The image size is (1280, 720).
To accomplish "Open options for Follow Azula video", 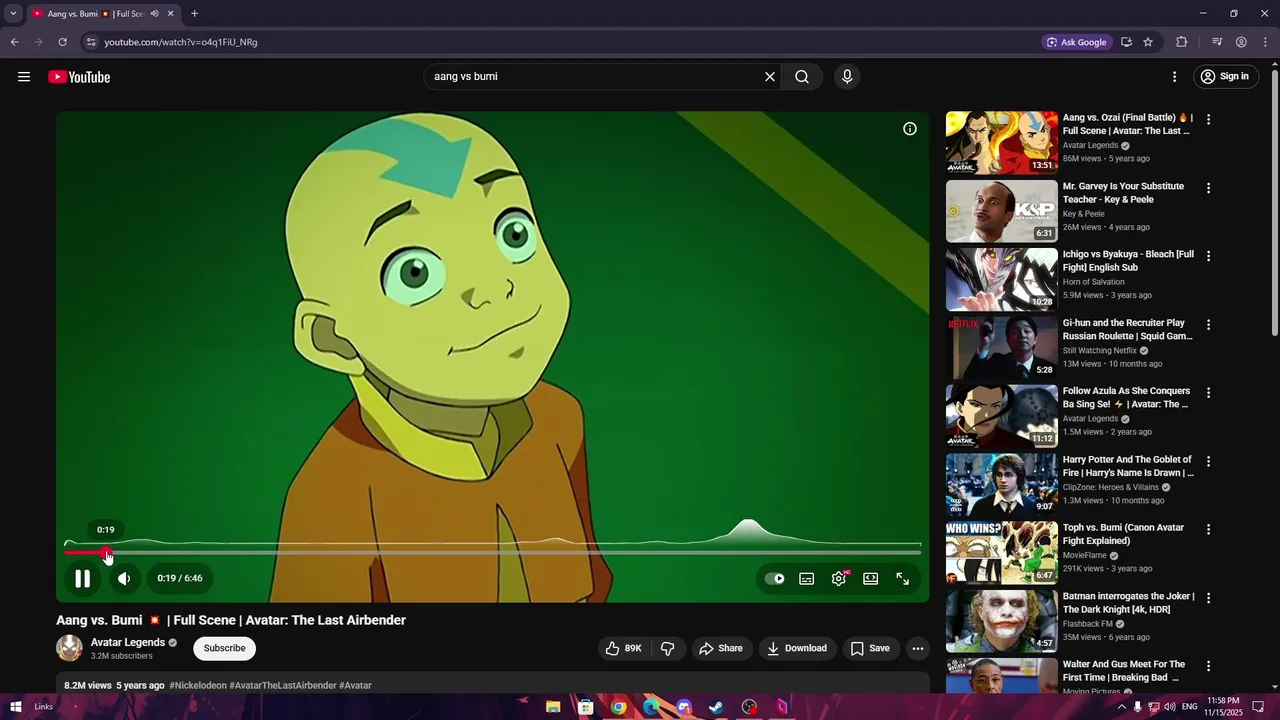I will 1208,393.
